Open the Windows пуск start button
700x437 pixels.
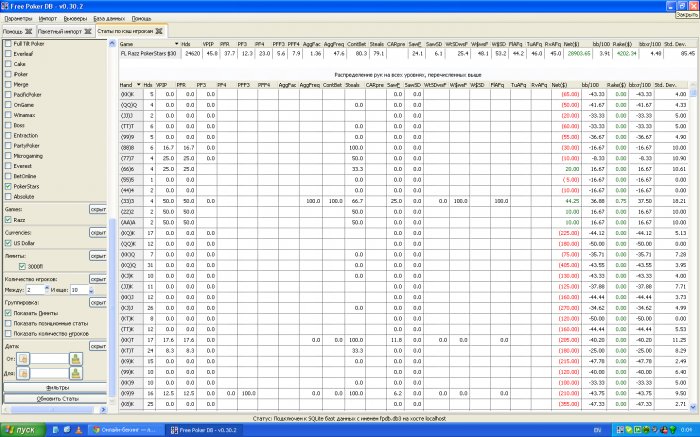pos(22,430)
